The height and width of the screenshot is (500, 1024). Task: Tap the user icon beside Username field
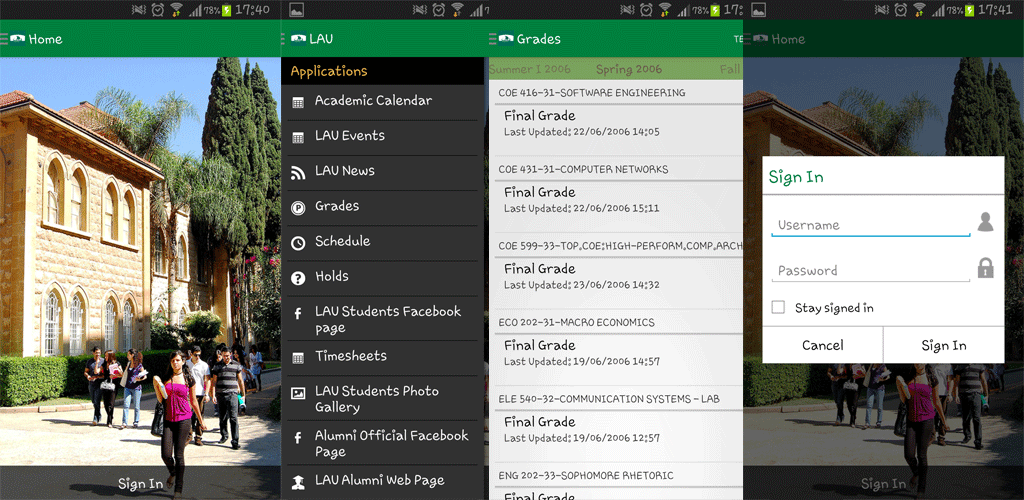click(x=985, y=222)
